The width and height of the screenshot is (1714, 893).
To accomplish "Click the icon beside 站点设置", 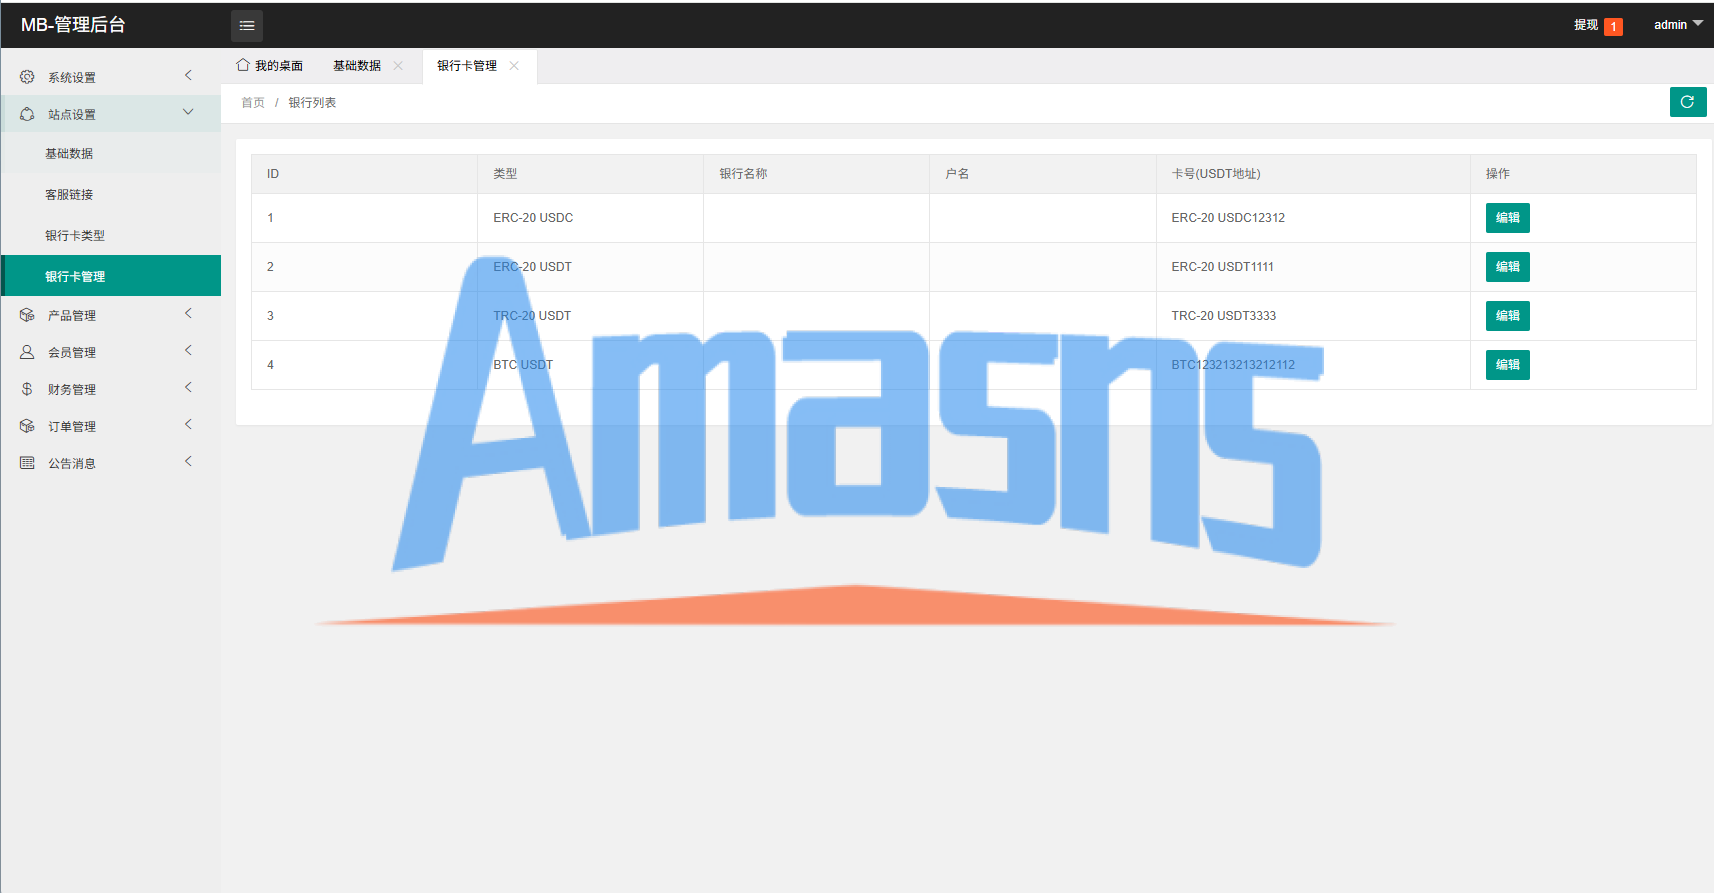I will click(x=27, y=114).
